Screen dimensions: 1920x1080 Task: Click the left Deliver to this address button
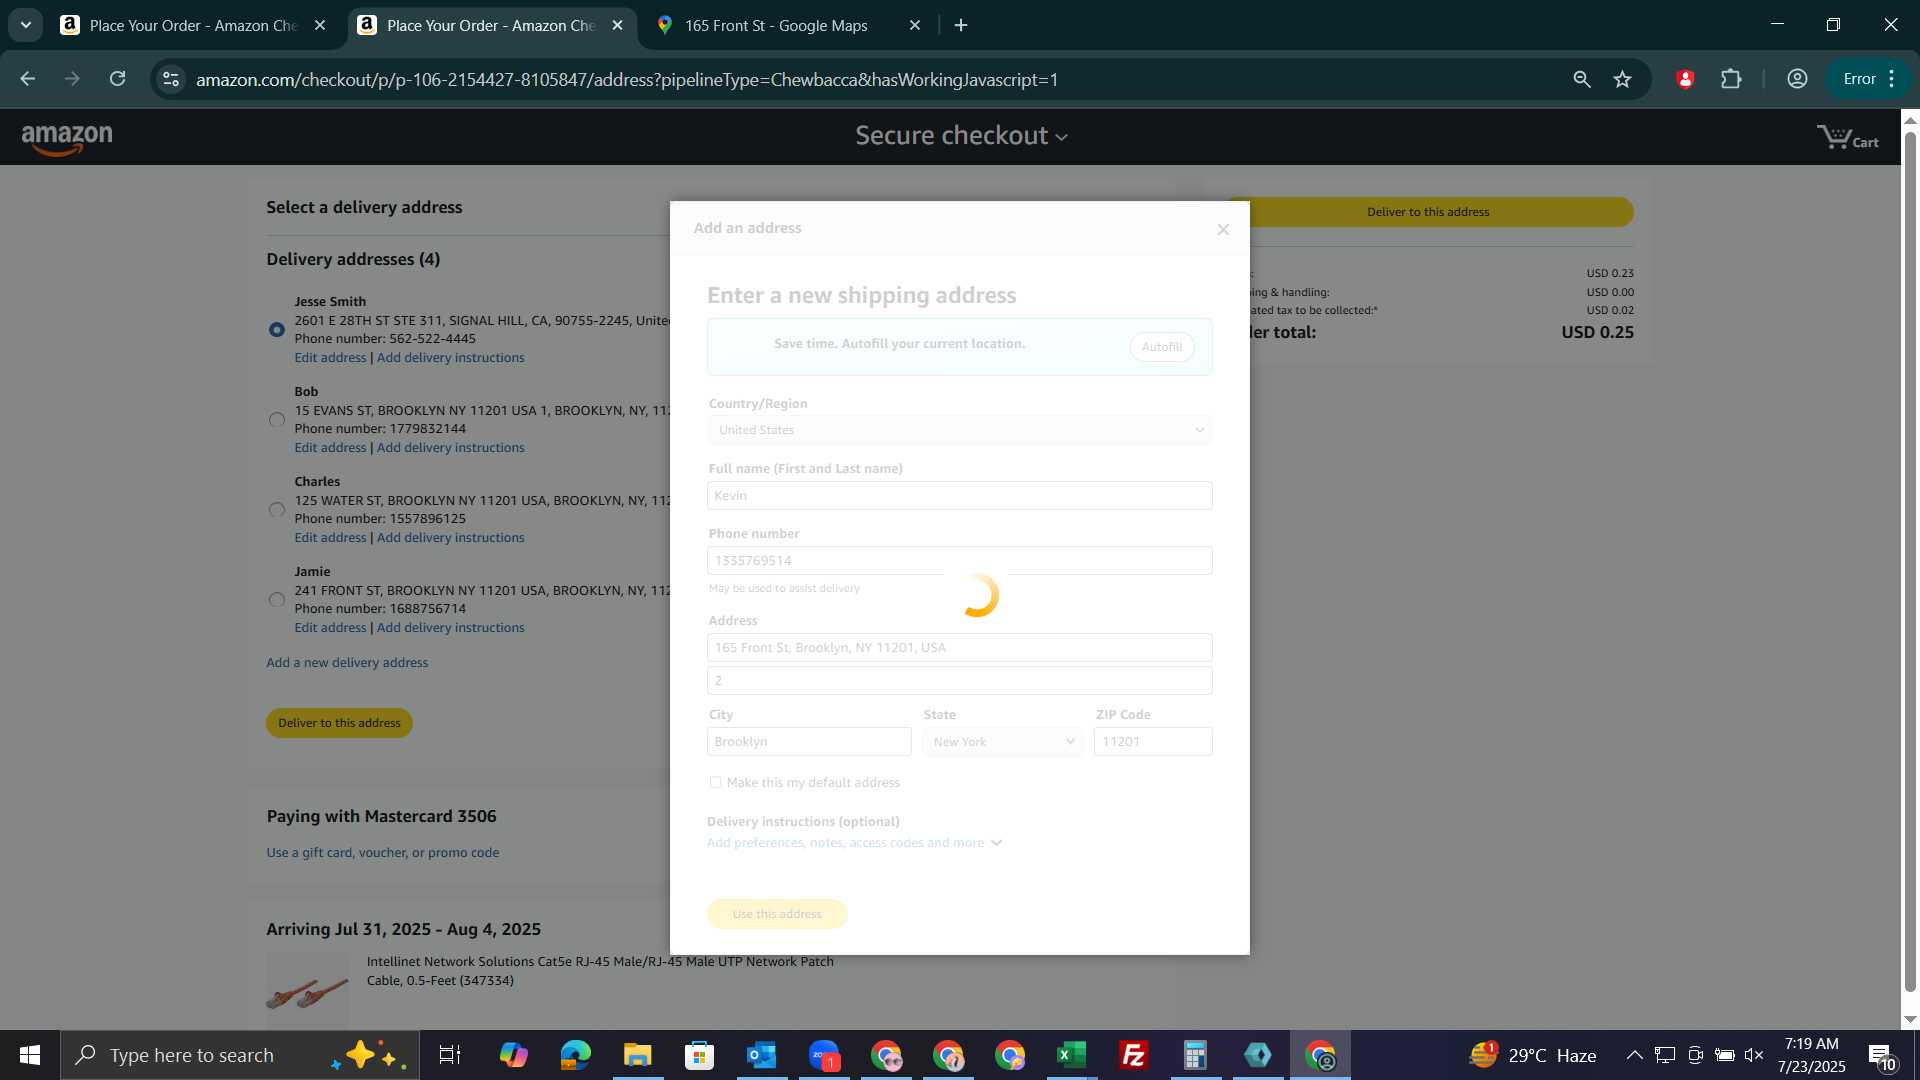(339, 723)
